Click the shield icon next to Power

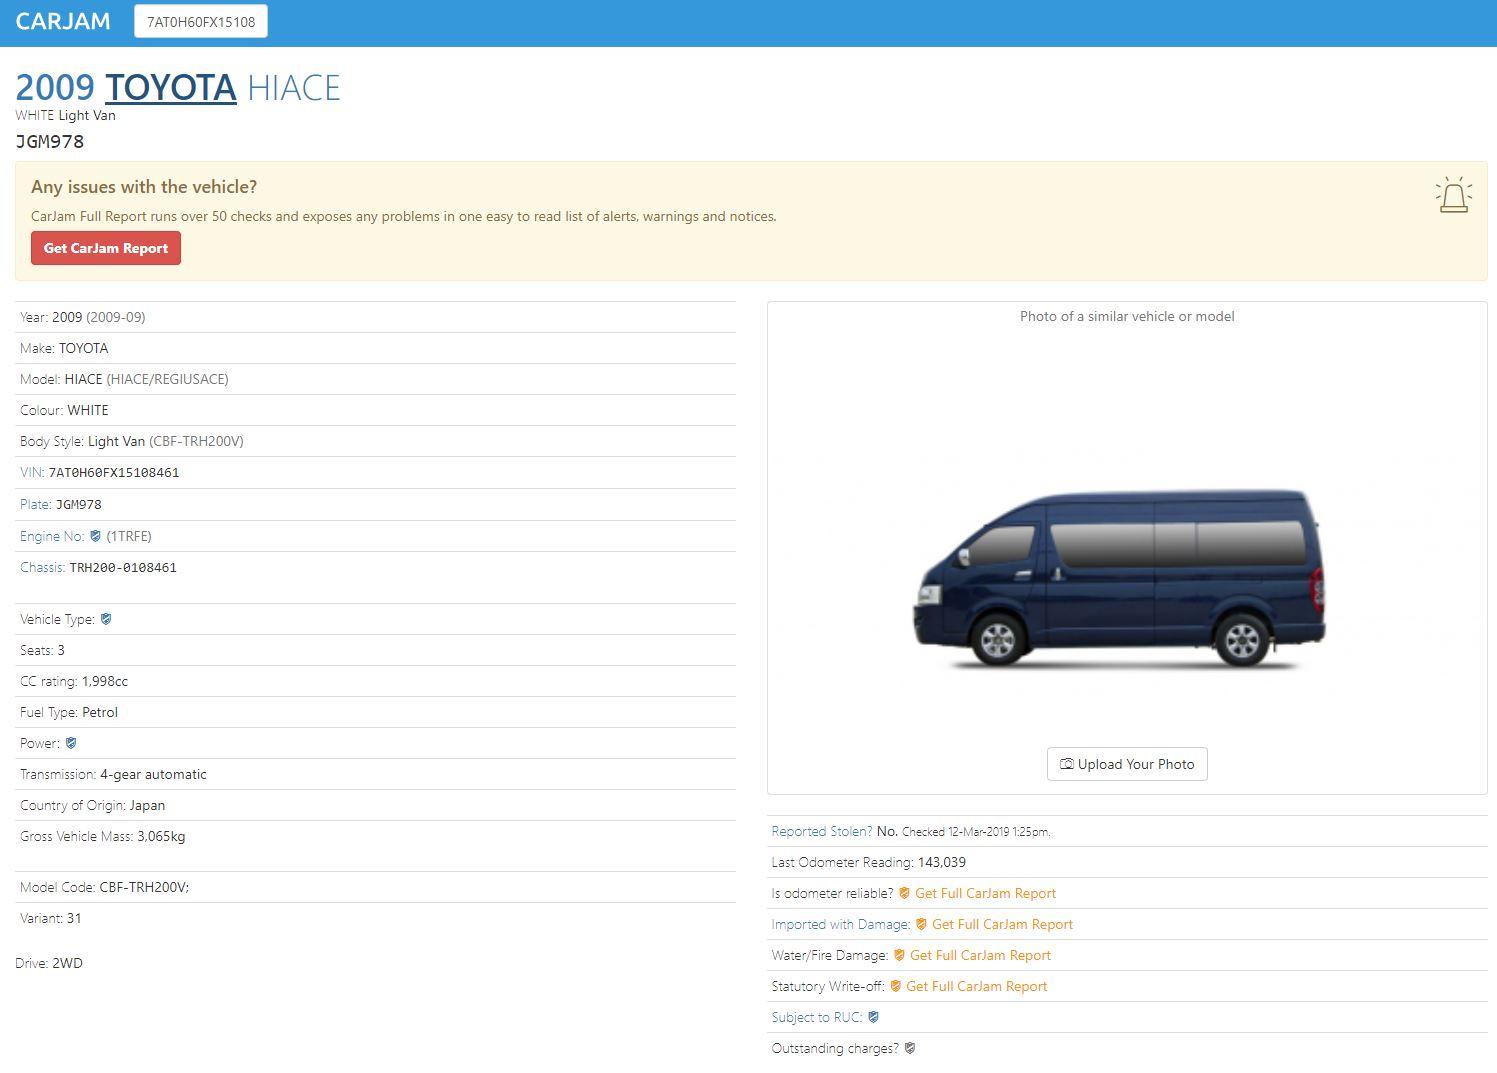tap(71, 743)
